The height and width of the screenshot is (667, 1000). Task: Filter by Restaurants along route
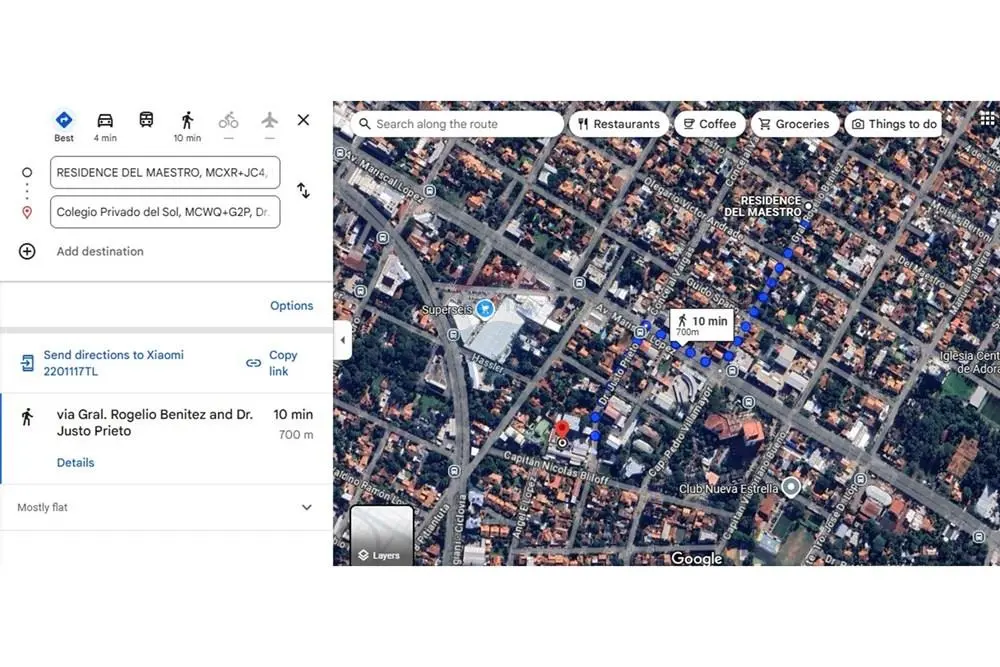(620, 124)
